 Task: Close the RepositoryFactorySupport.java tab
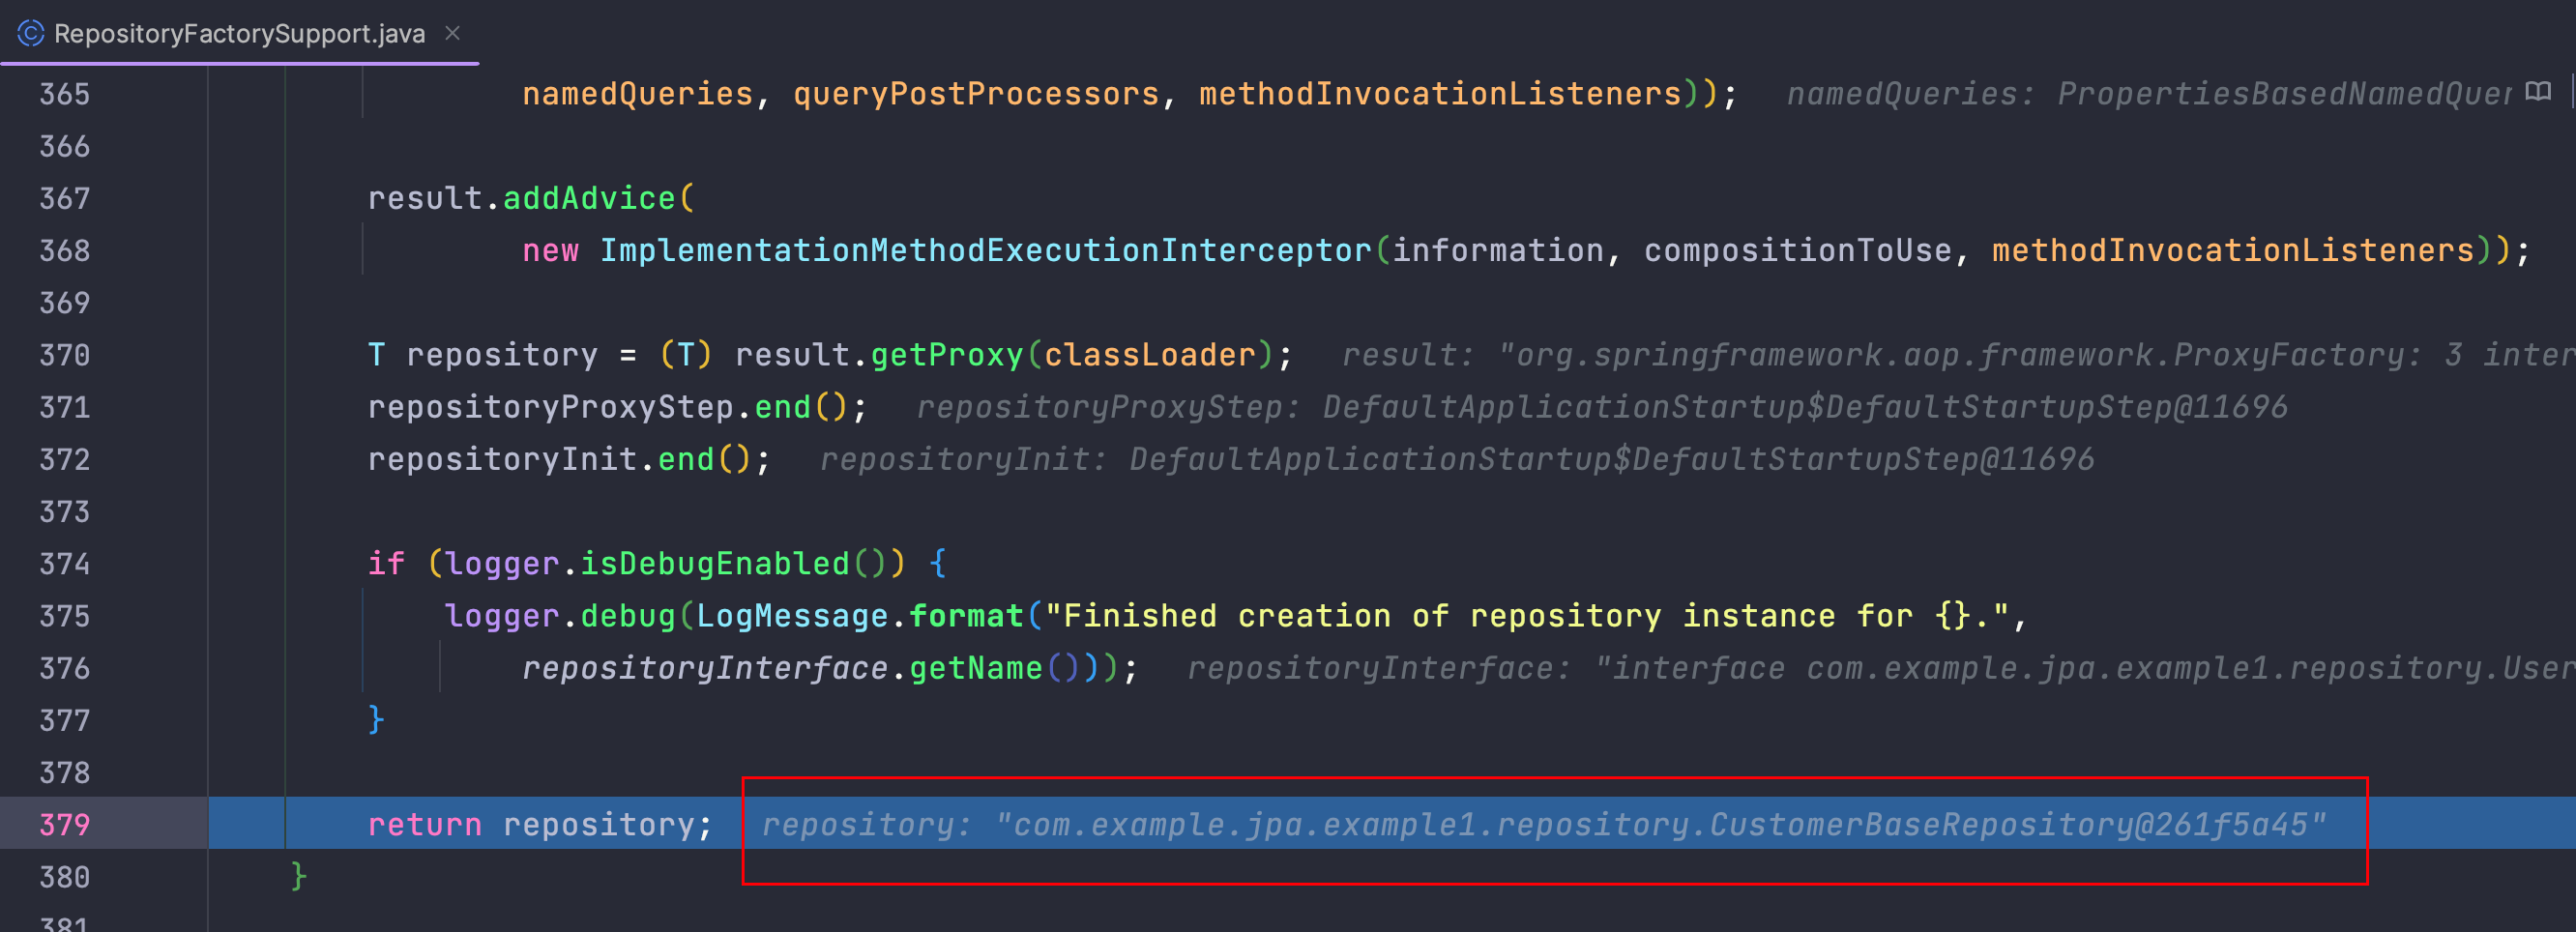453,35
